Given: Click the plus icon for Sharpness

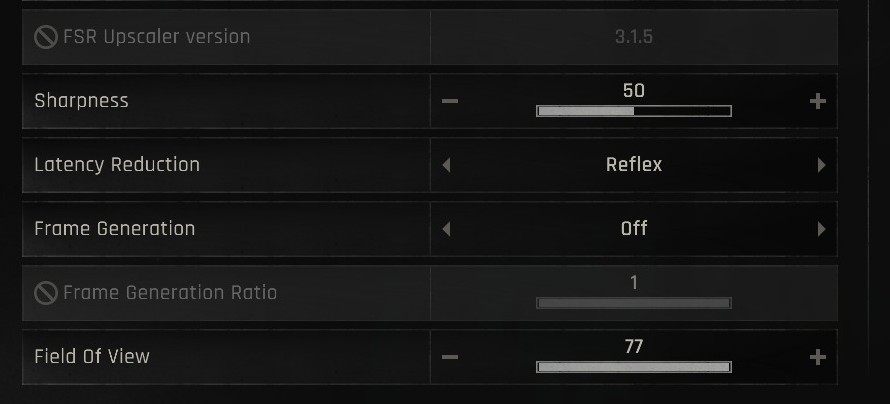Looking at the screenshot, I should [817, 101].
